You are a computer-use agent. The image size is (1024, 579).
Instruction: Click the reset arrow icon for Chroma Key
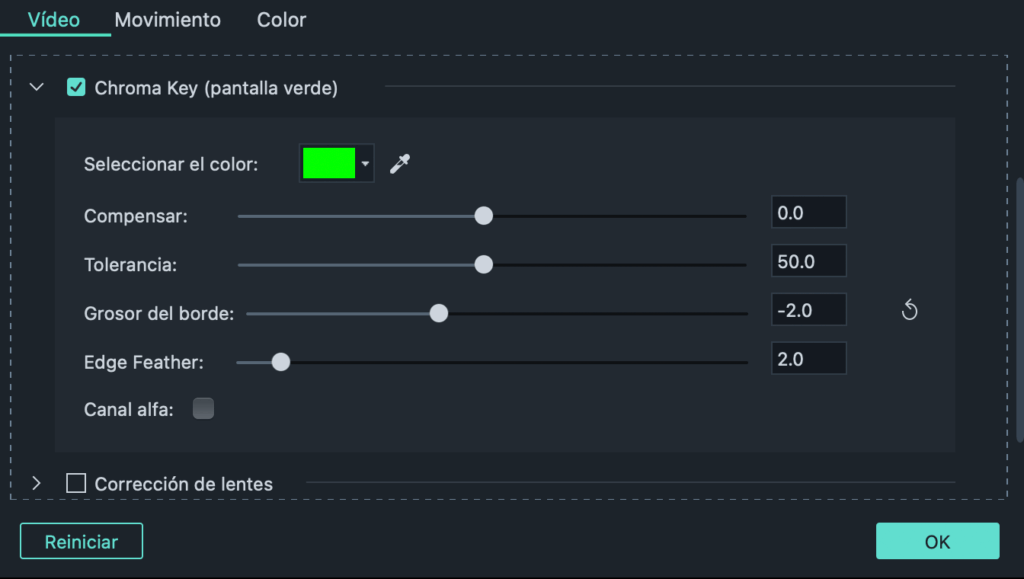[910, 310]
